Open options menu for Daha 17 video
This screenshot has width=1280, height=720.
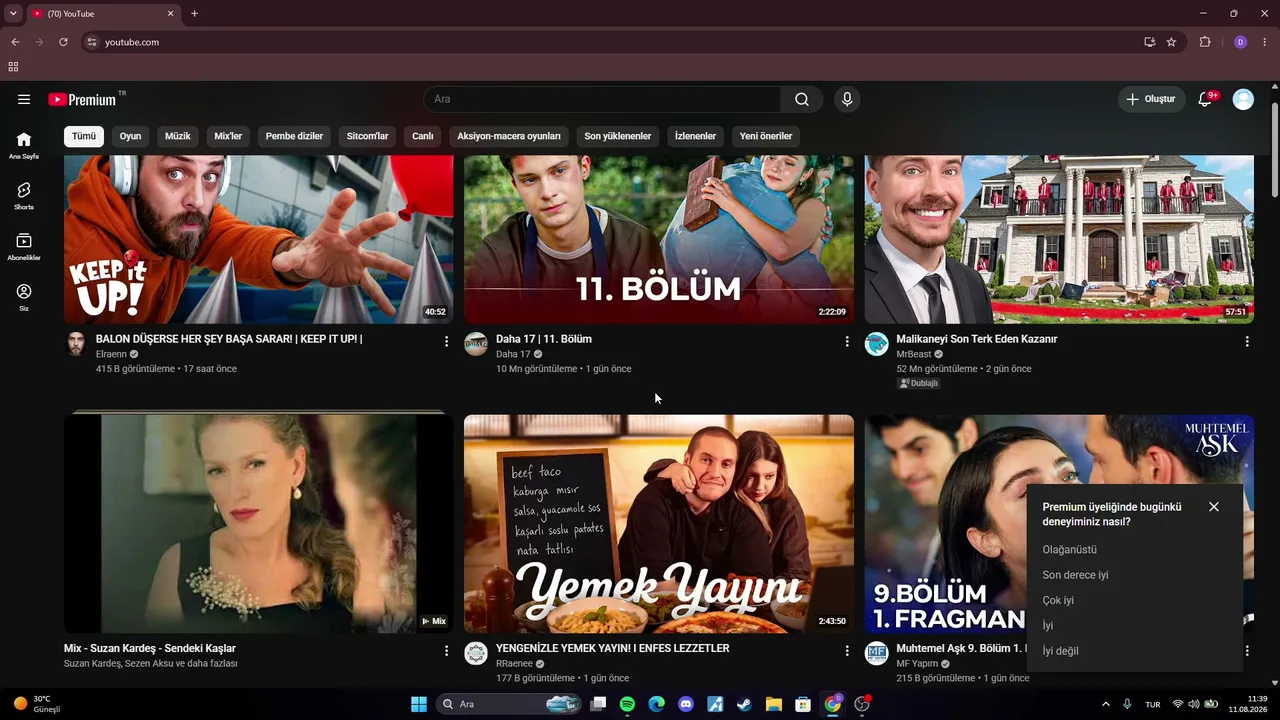(847, 342)
